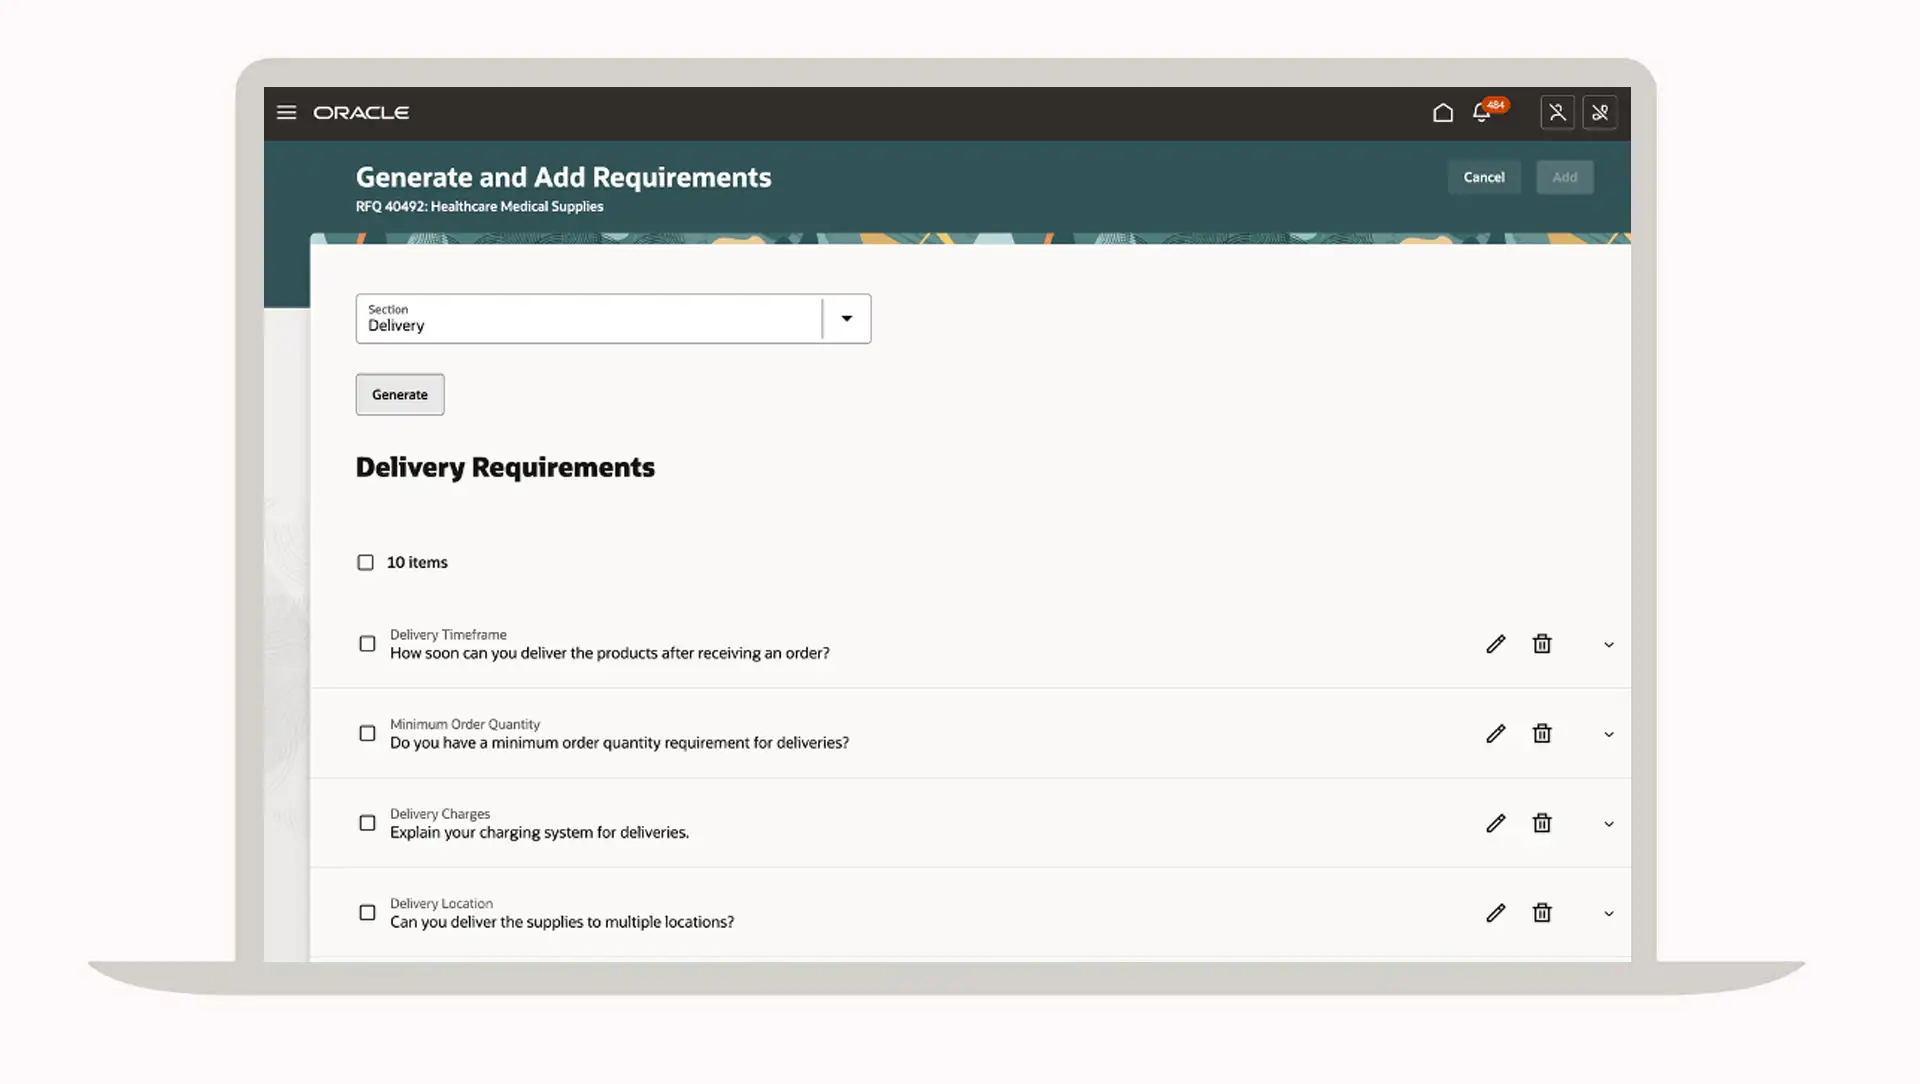This screenshot has height=1084, width=1920.
Task: Open the notifications bell
Action: click(x=1482, y=113)
